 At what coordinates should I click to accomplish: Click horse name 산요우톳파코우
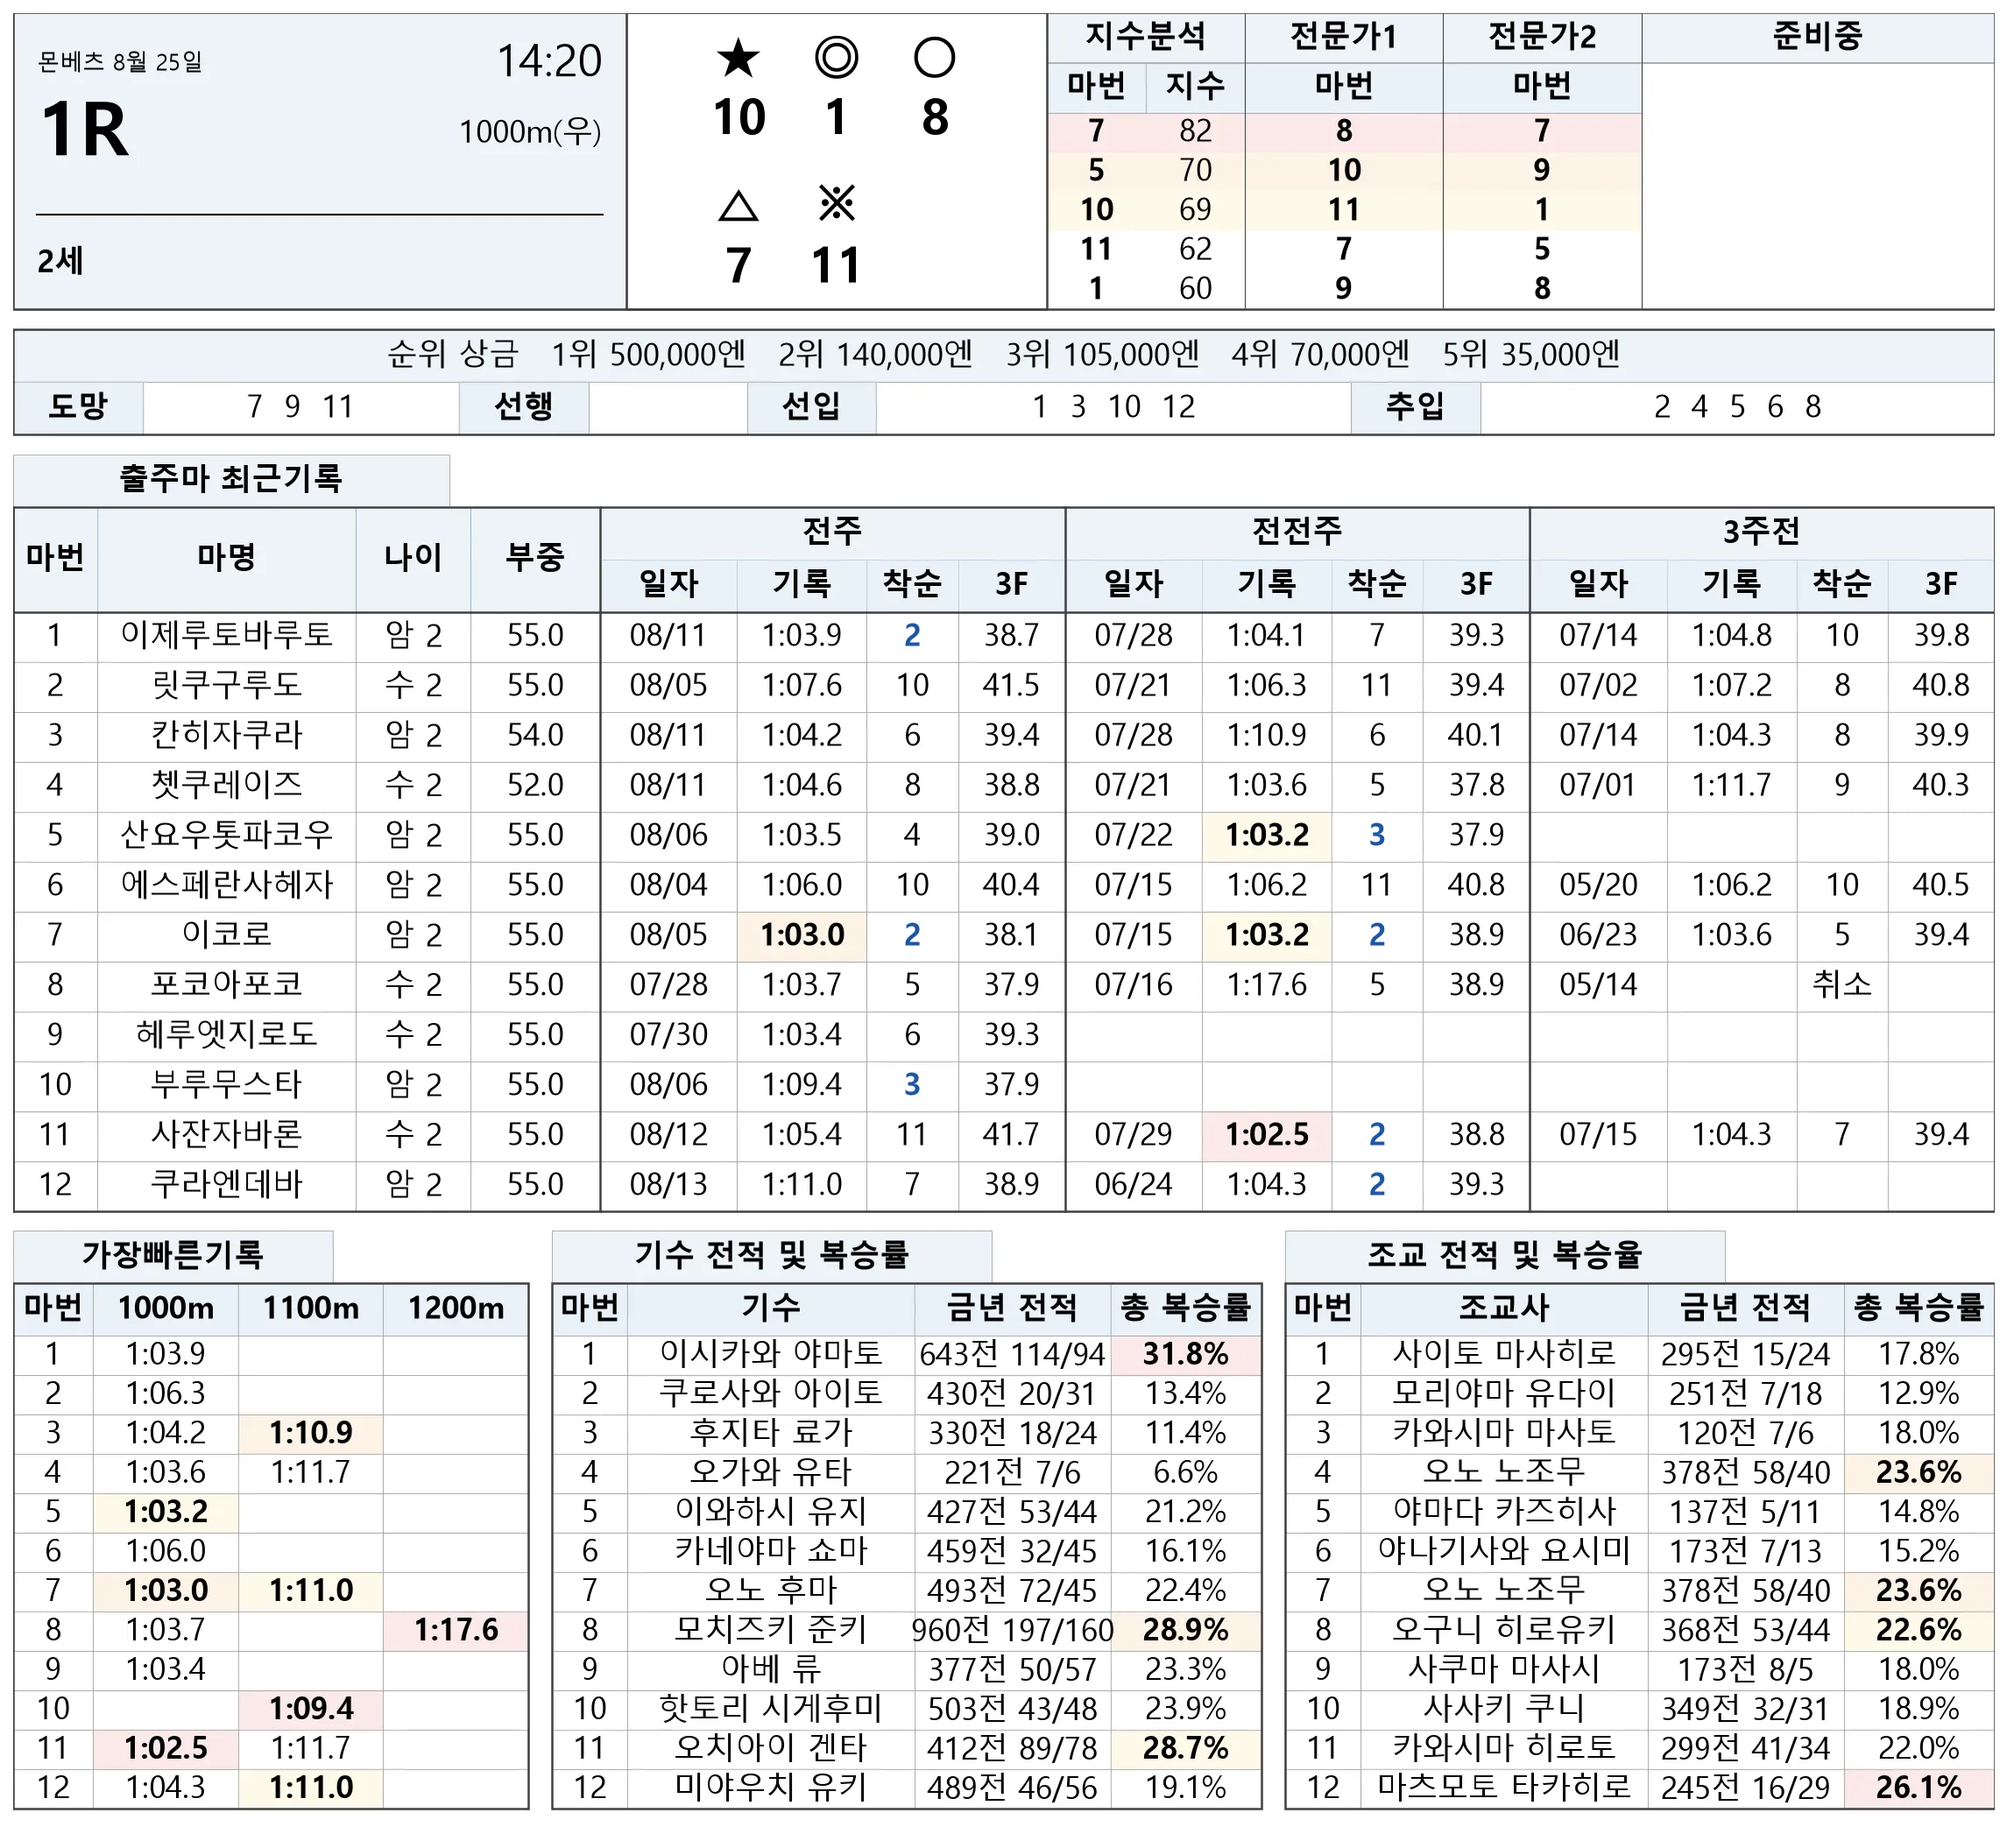pyautogui.click(x=226, y=835)
